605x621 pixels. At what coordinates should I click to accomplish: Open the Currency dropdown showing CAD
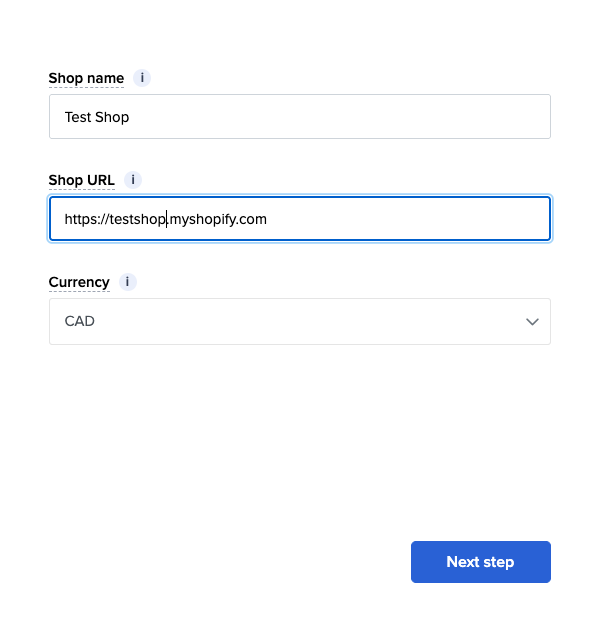tap(300, 321)
